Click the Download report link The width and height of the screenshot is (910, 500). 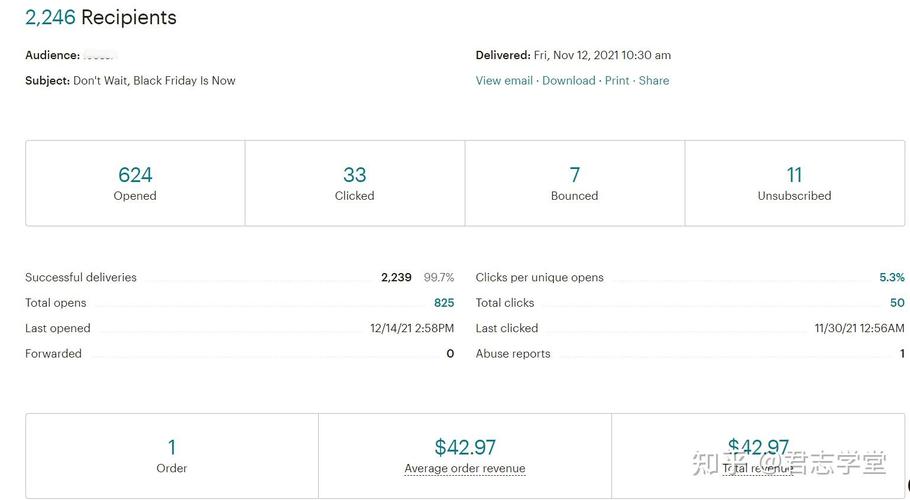[568, 81]
